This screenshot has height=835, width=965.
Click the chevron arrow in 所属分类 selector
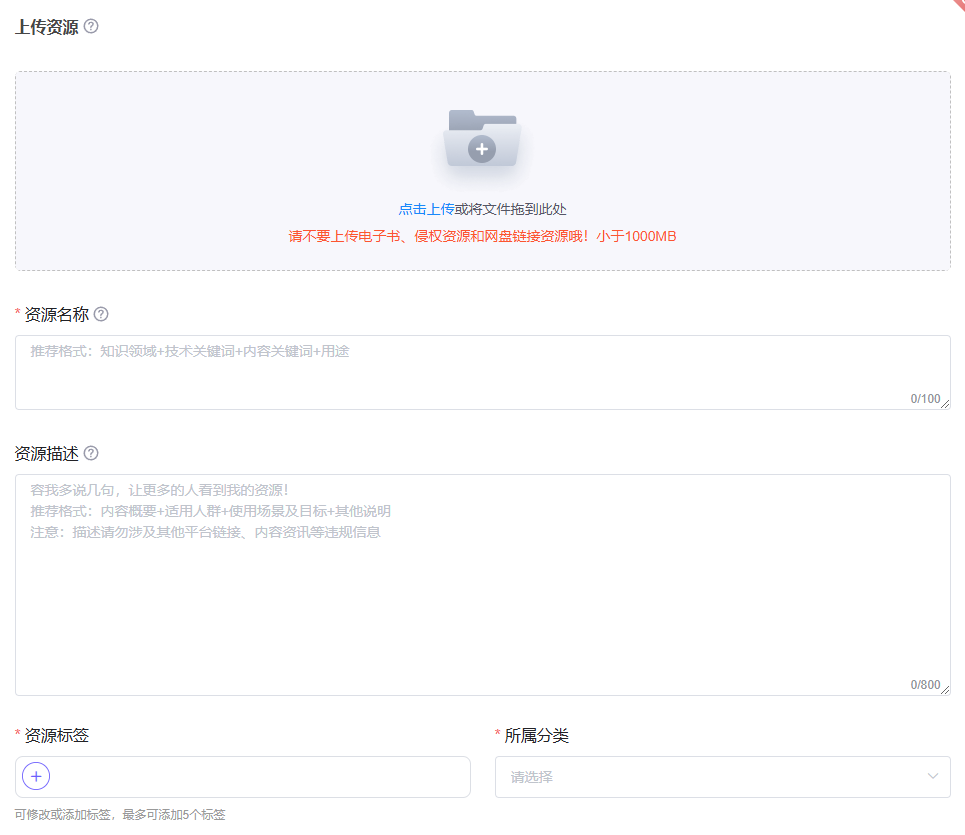[x=933, y=777]
